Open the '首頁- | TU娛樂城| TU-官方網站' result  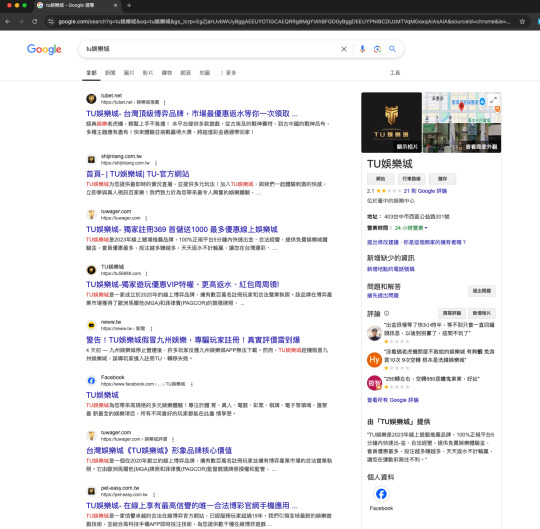(137, 174)
